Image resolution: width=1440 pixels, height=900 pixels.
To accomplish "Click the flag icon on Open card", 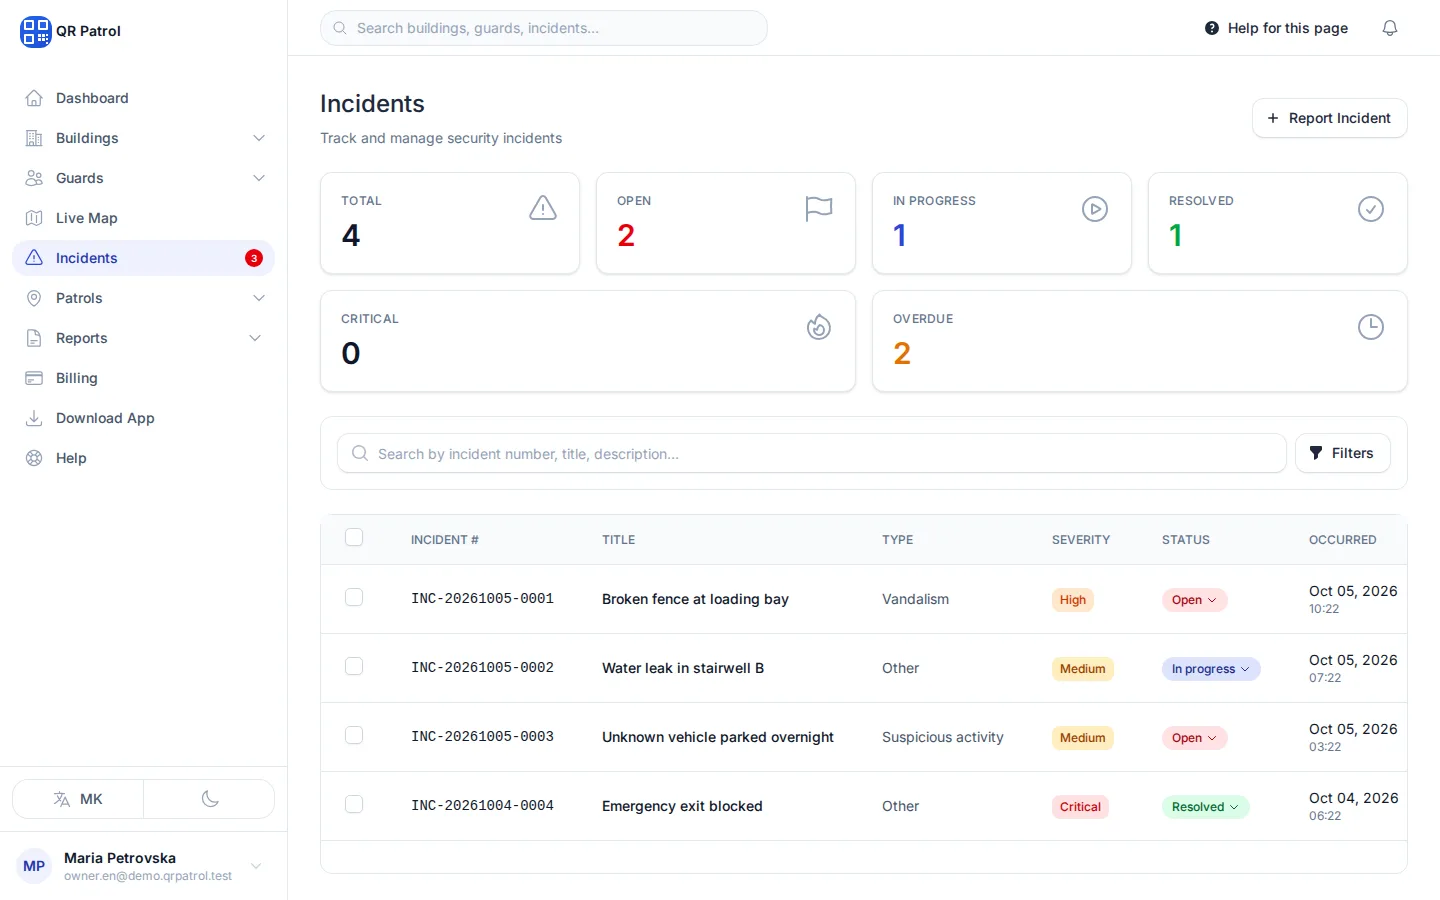I will [x=819, y=208].
